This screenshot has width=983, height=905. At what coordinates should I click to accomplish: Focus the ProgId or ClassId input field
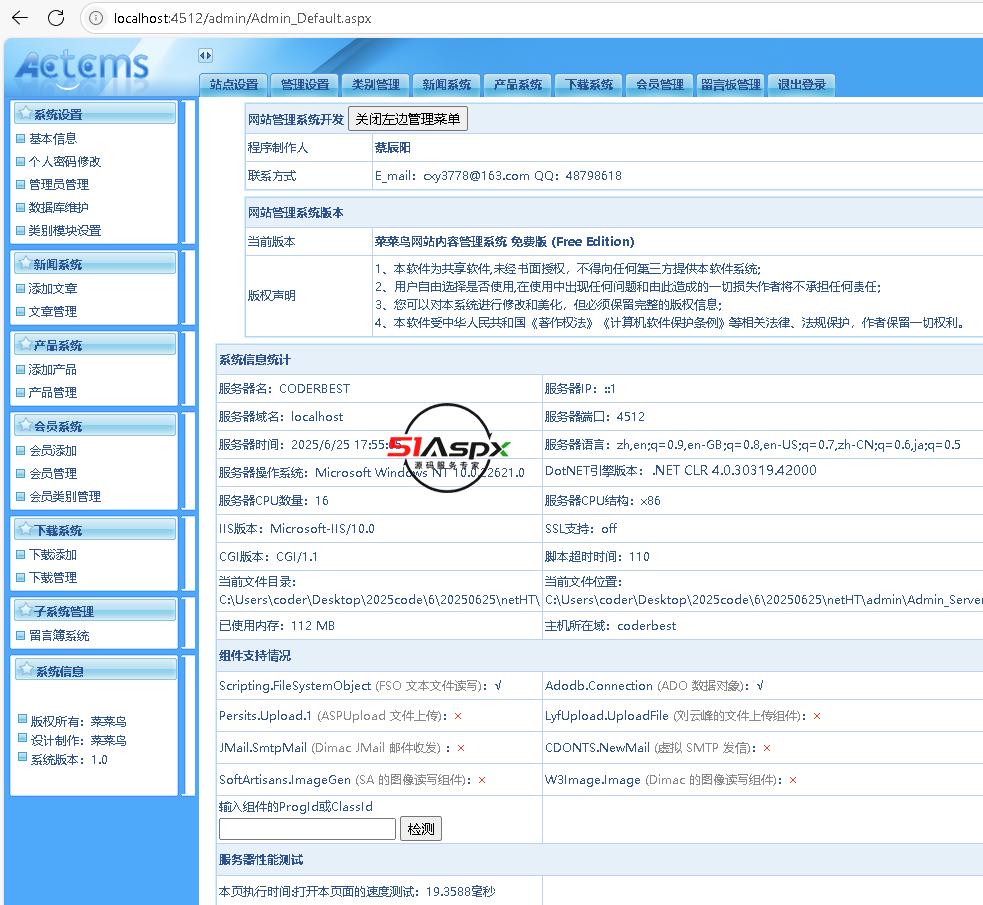coord(307,829)
